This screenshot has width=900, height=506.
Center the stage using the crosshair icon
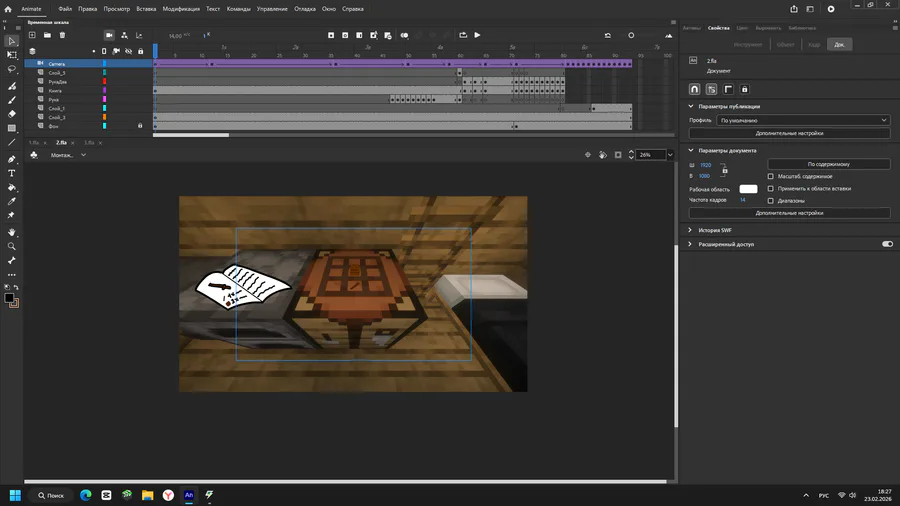point(587,155)
